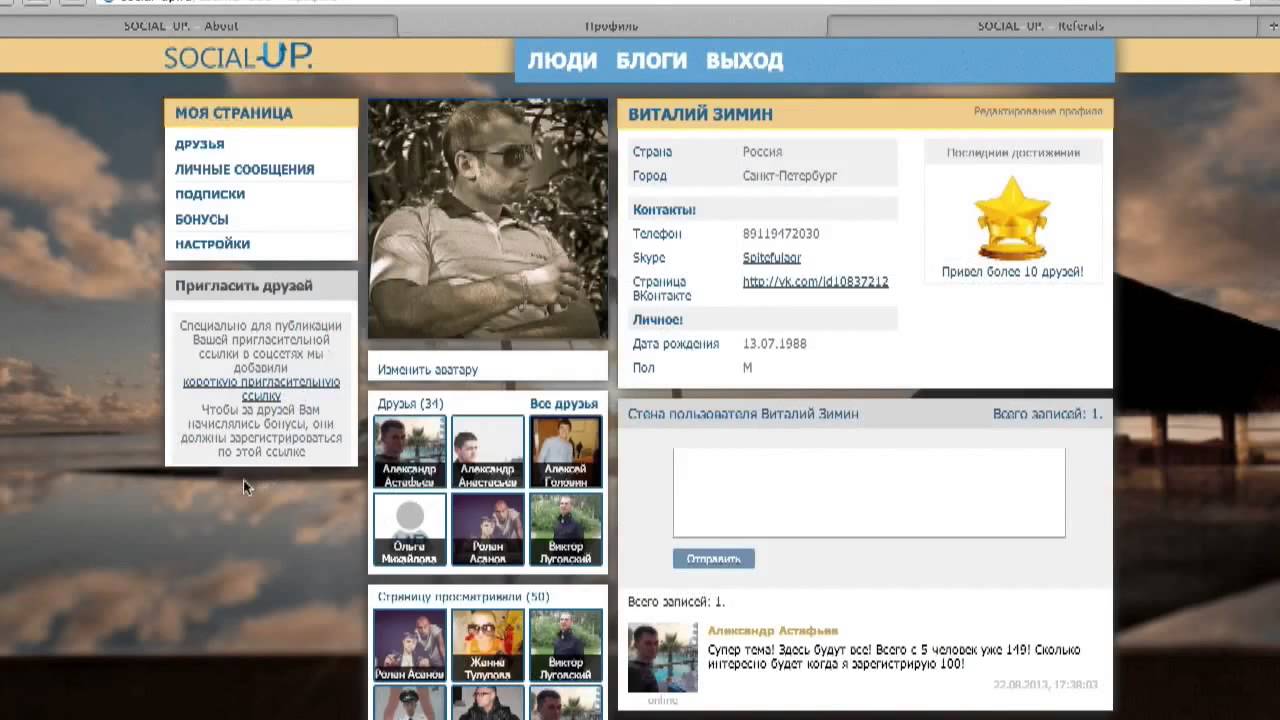Screen dimensions: 1280x720
Task: Open friend Александр Астафьев's thumbnail in Друзья
Action: click(410, 452)
